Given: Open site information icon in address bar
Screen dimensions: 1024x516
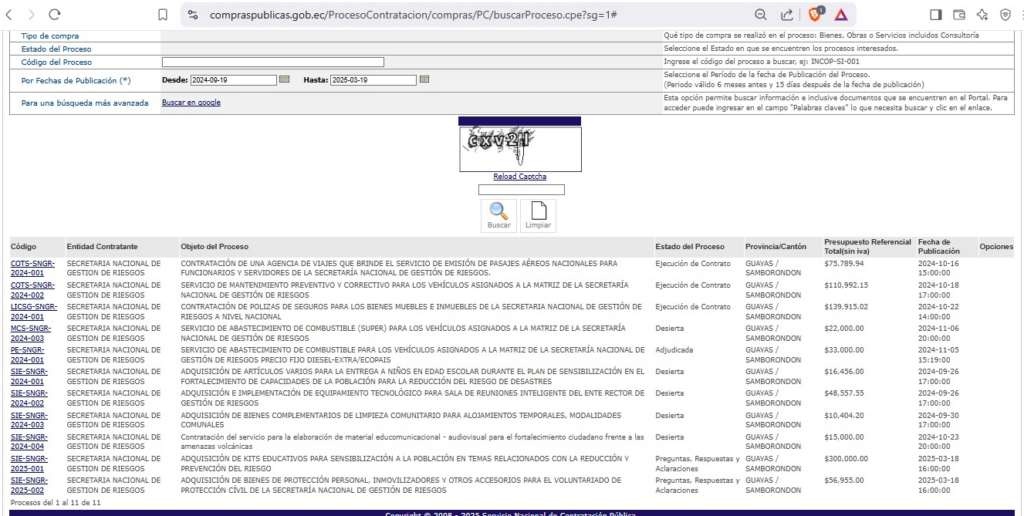Looking at the screenshot, I should coord(193,14).
